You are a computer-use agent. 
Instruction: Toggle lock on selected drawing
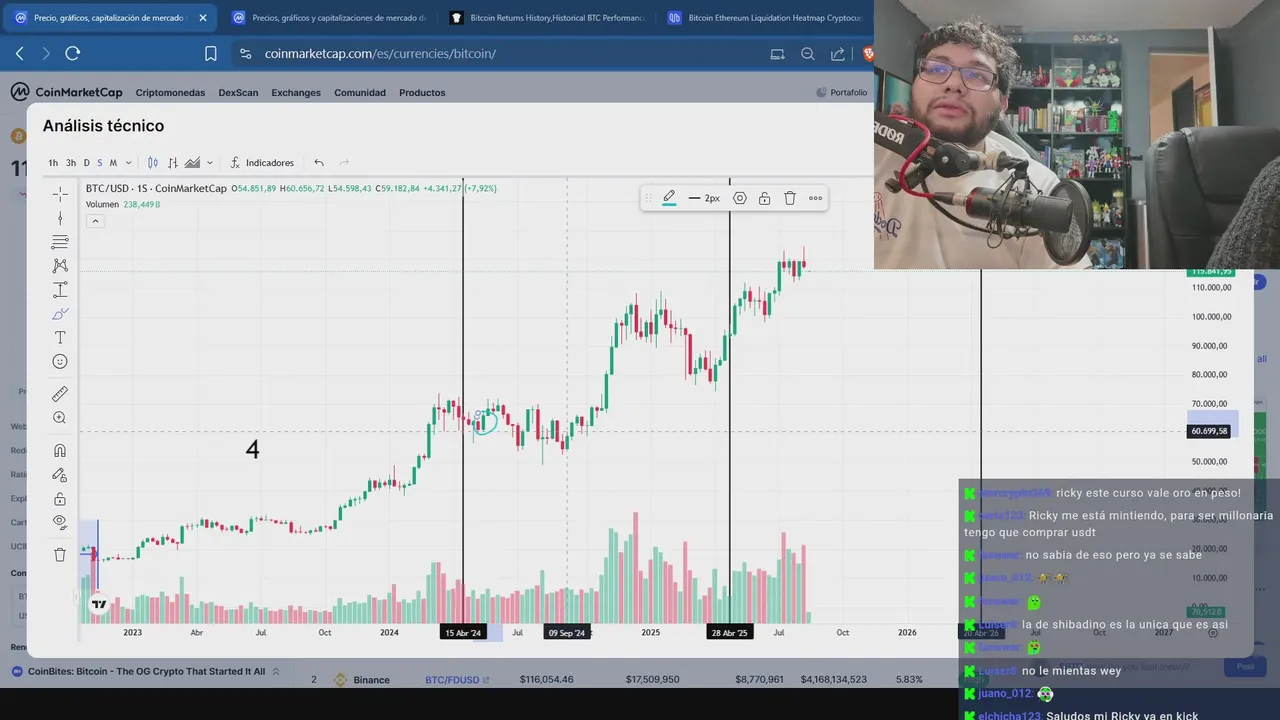(764, 198)
